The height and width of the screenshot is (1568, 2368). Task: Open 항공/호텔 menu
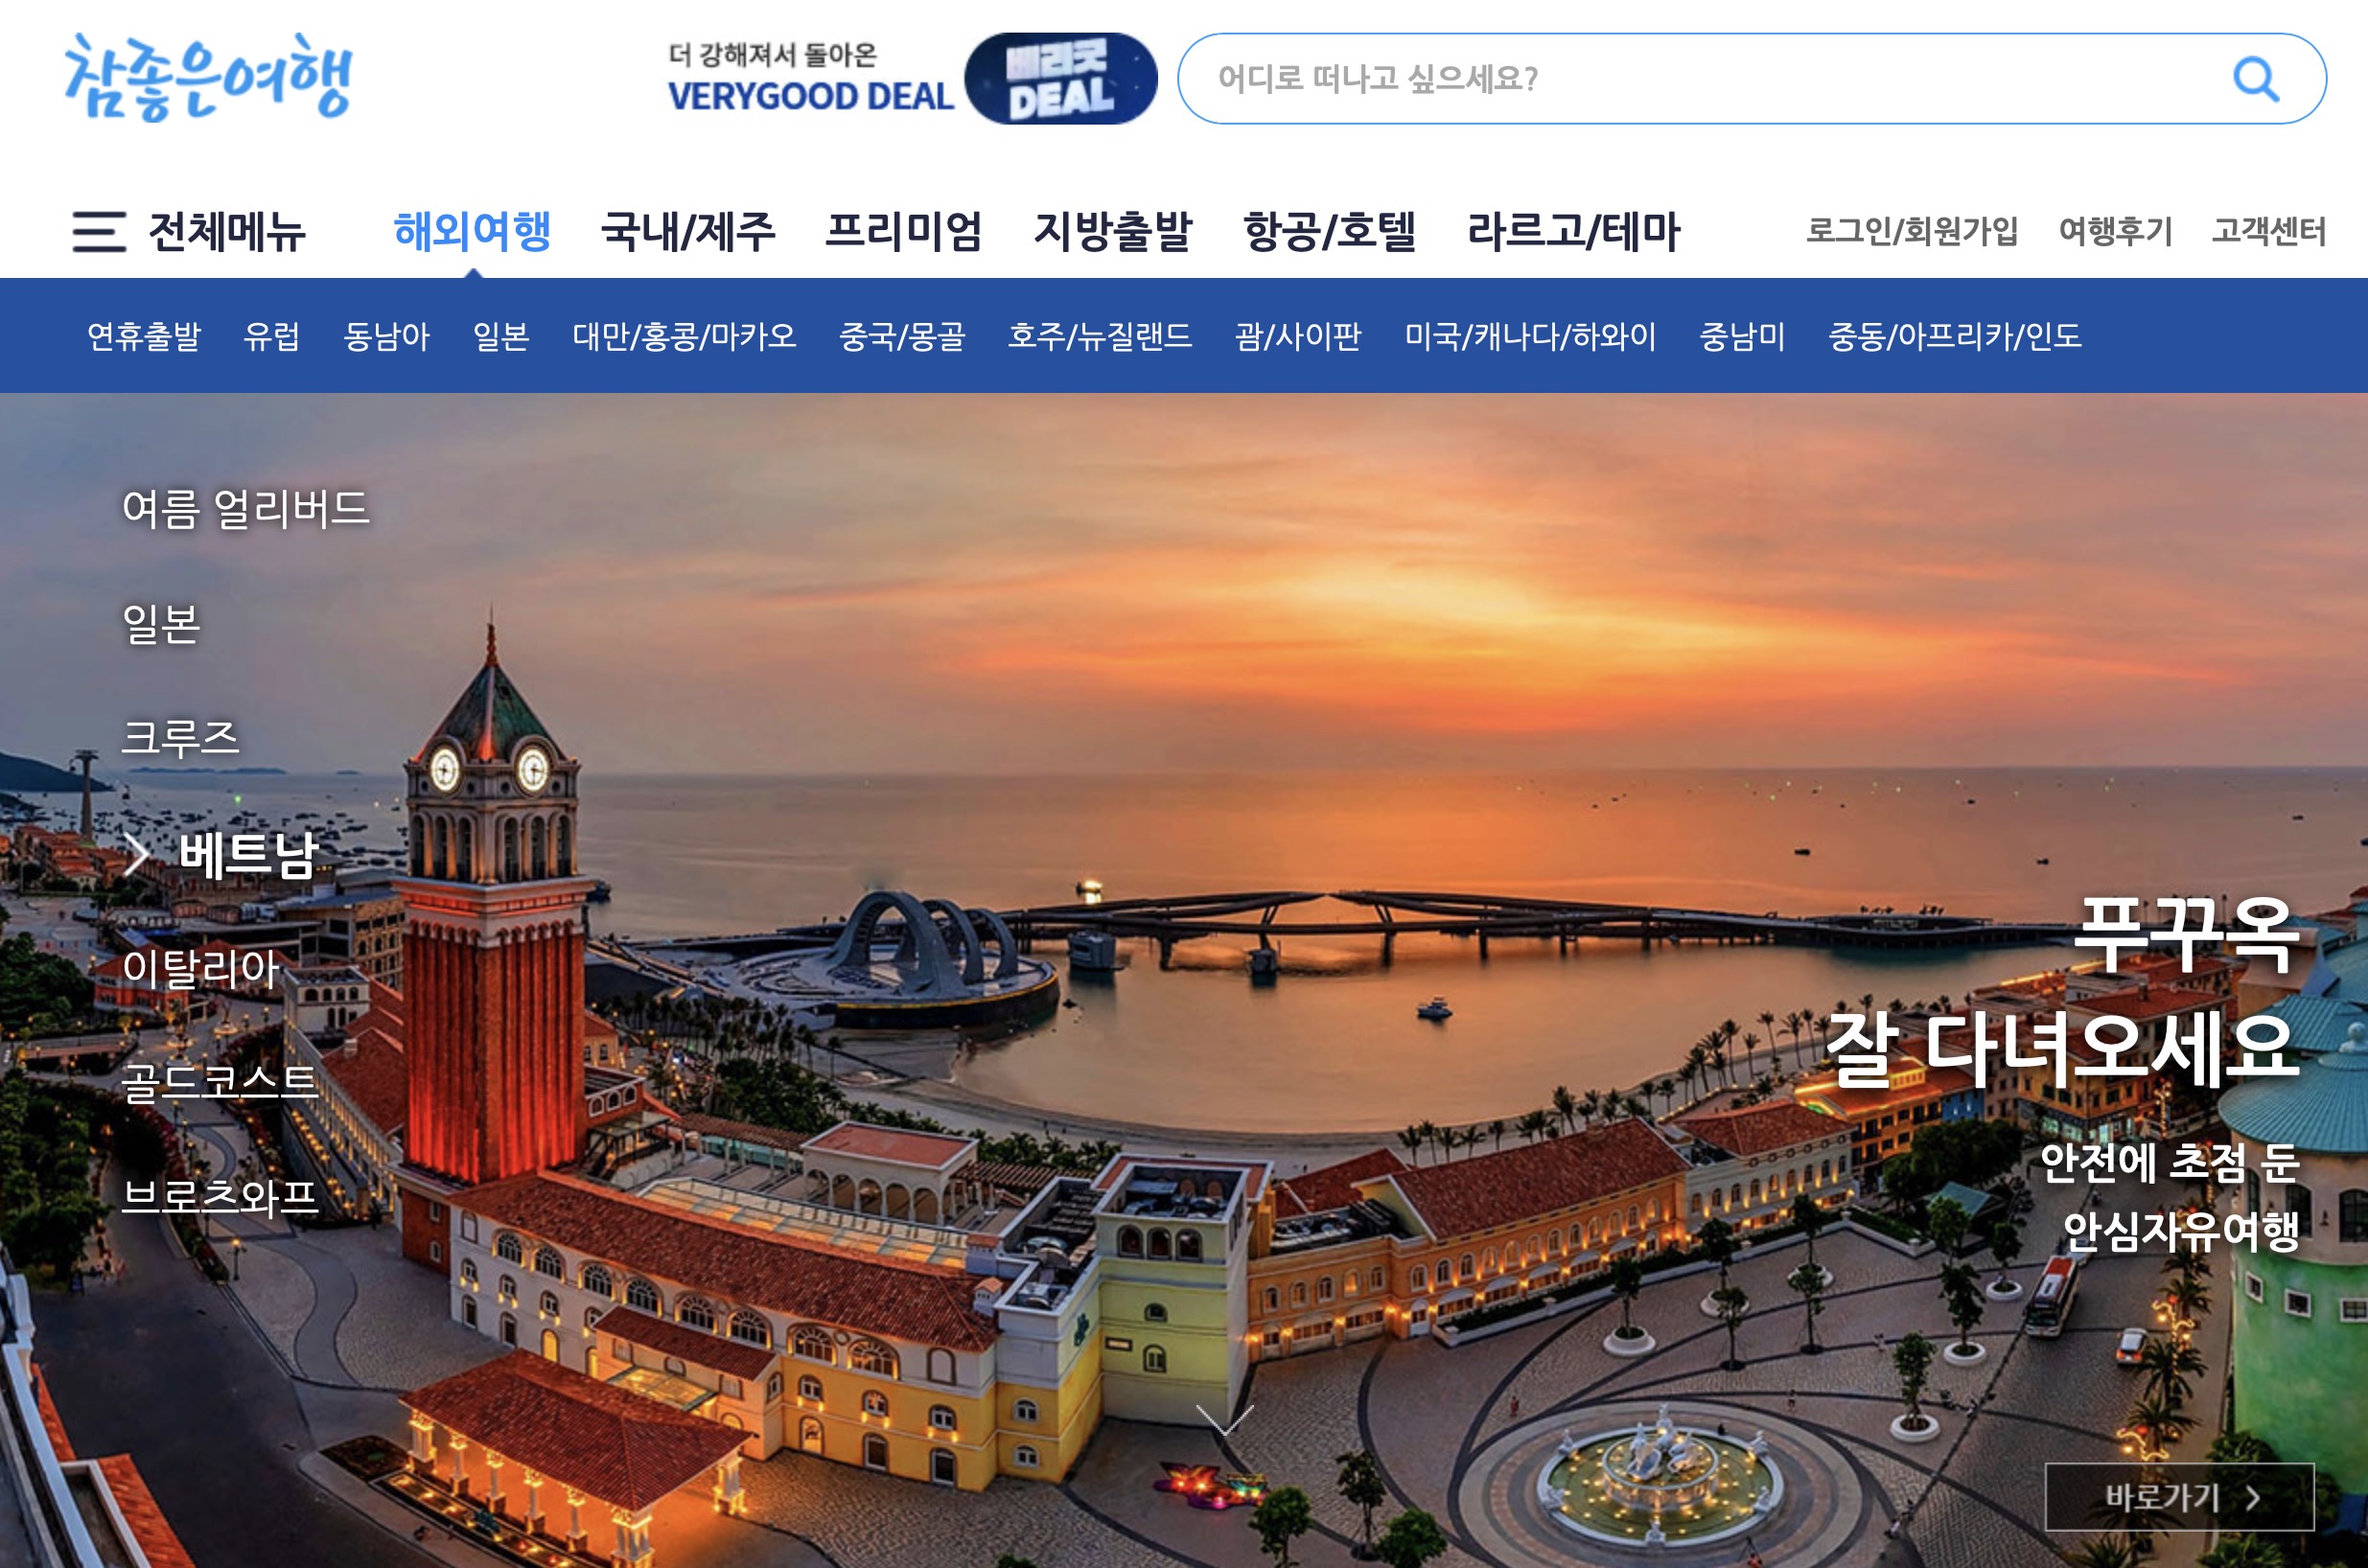click(1329, 231)
